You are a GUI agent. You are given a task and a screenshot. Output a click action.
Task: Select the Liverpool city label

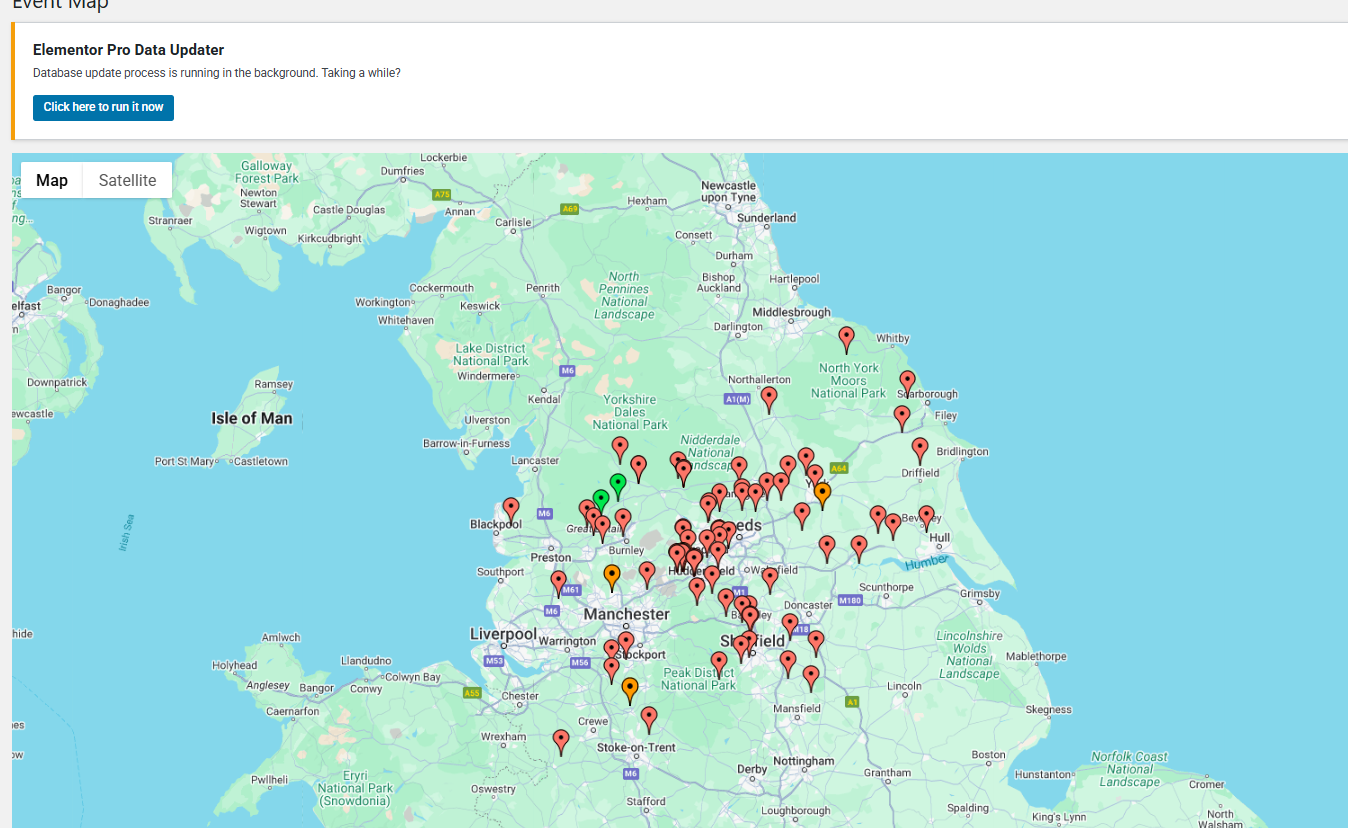(504, 635)
